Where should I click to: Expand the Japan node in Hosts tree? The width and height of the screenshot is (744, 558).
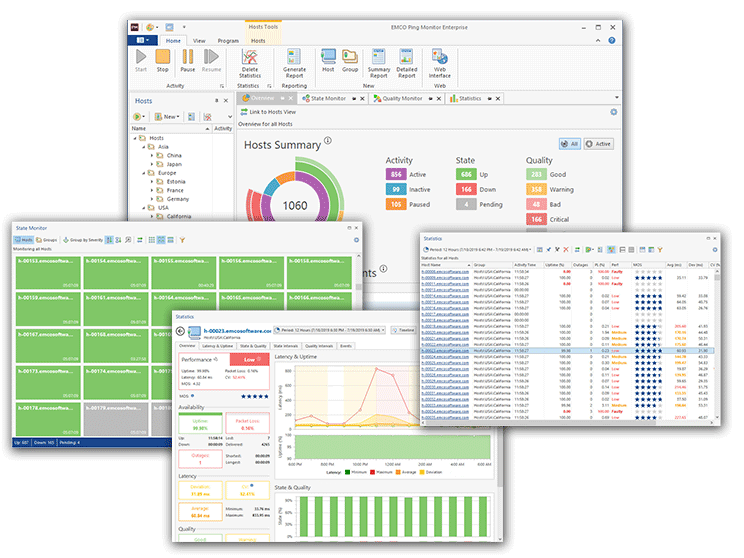(x=152, y=164)
